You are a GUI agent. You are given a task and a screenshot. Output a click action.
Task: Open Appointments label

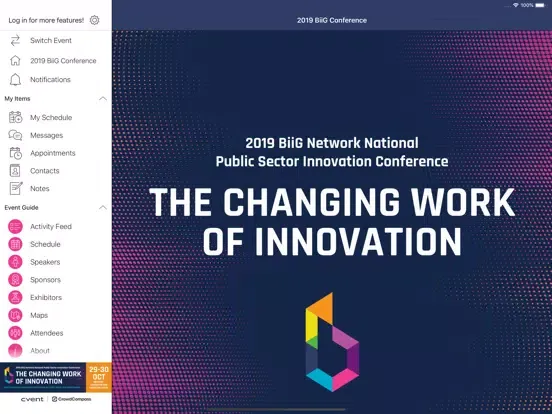tap(53, 153)
